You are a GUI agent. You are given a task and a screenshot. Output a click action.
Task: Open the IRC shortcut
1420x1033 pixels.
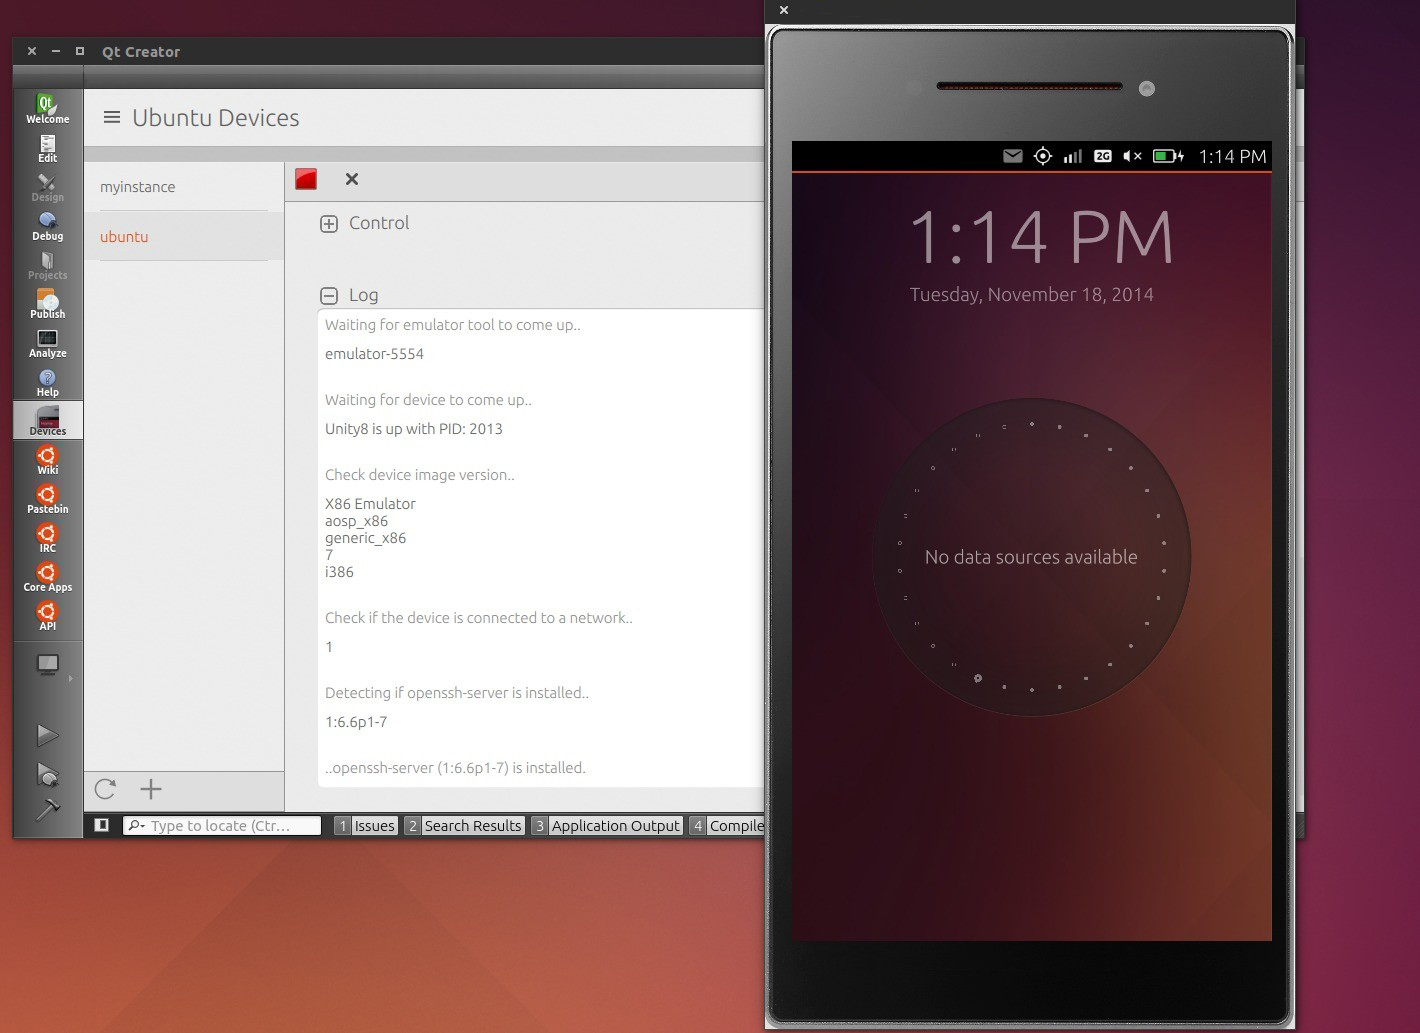[47, 538]
